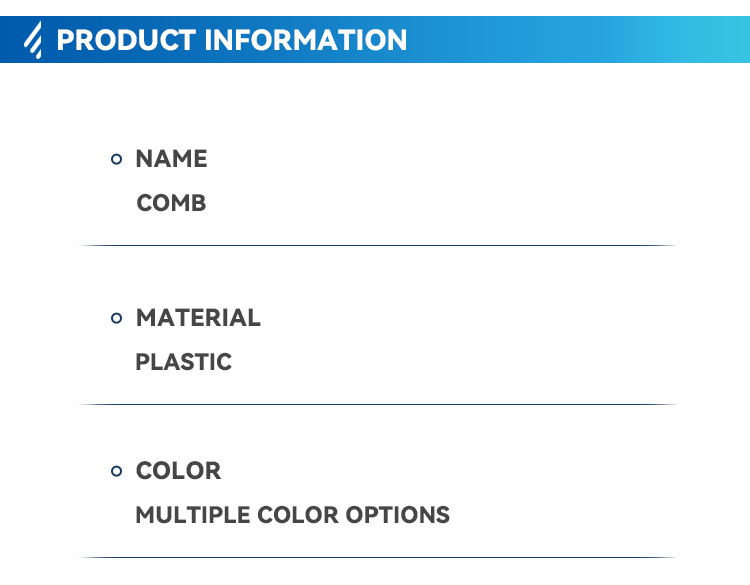Screen dimensions: 750x585
Task: Click the divider line below PLASTIC
Action: (x=378, y=404)
